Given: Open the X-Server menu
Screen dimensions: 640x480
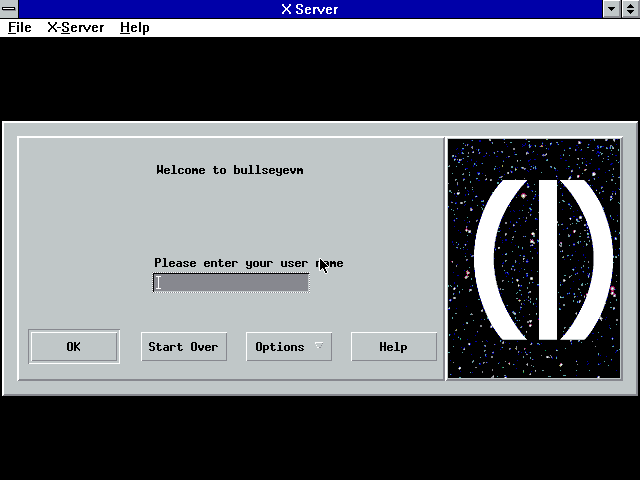Looking at the screenshot, I should [x=76, y=28].
